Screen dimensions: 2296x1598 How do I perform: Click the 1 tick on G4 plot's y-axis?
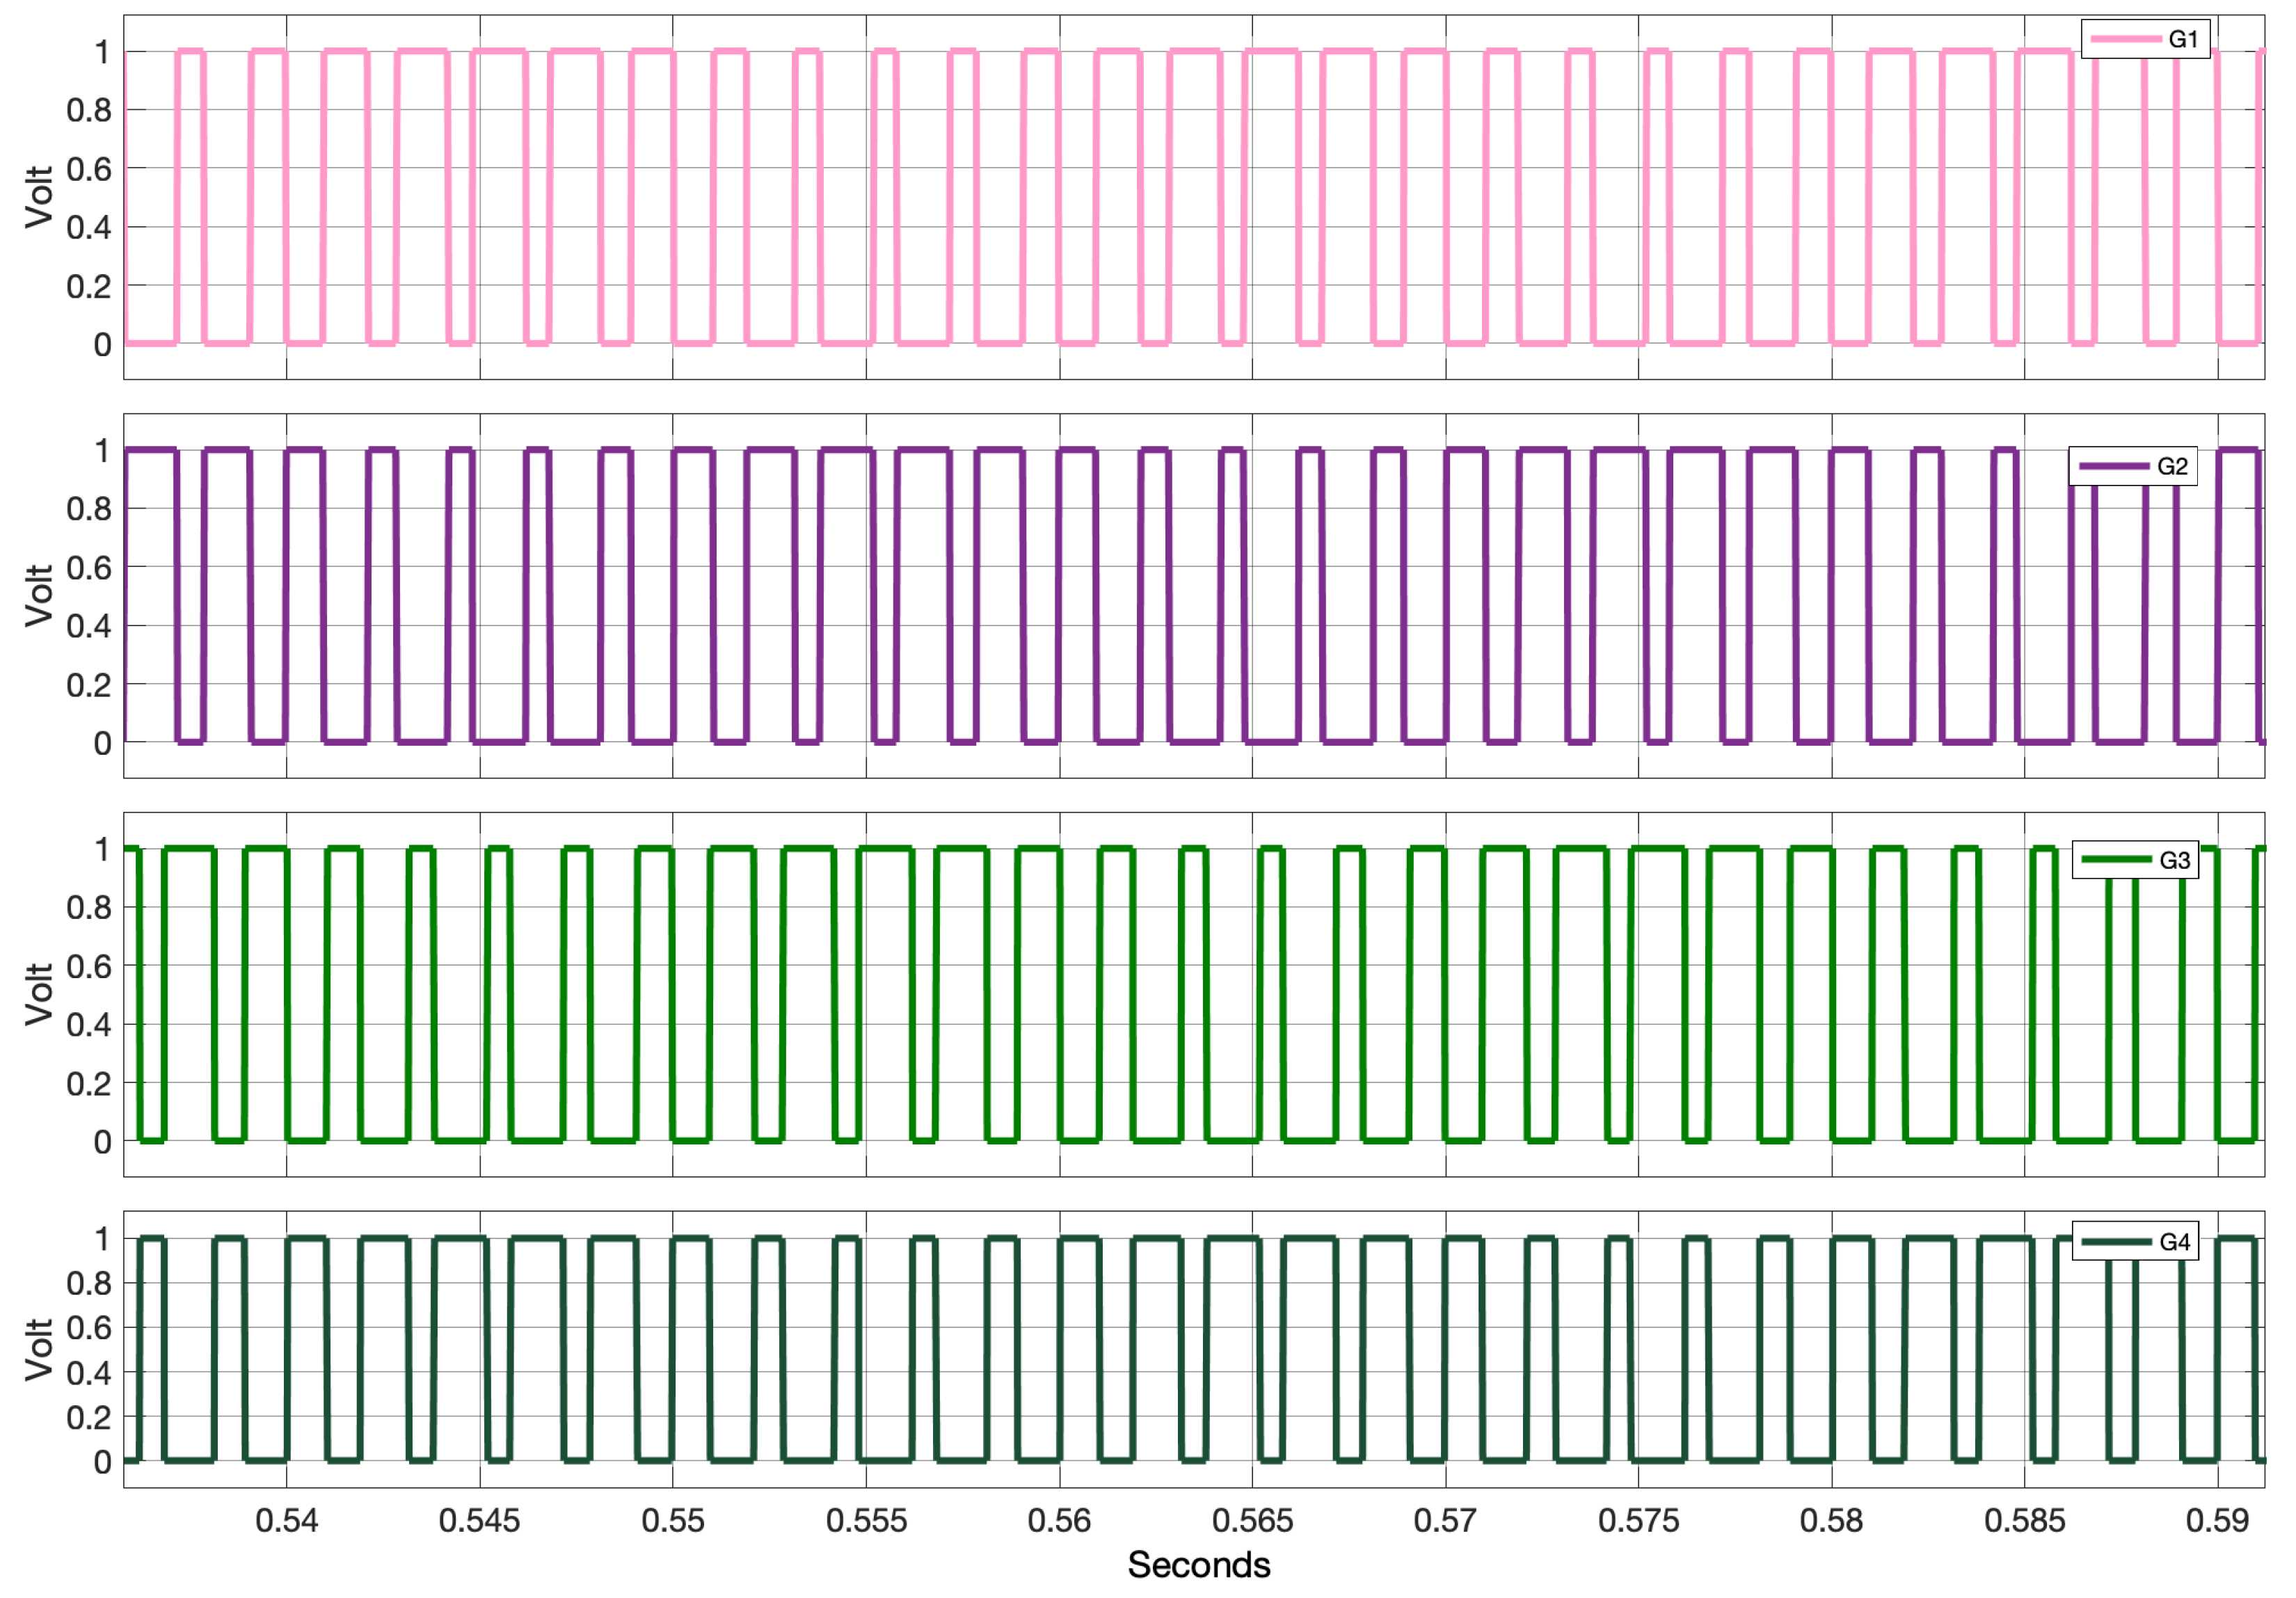pos(102,1239)
